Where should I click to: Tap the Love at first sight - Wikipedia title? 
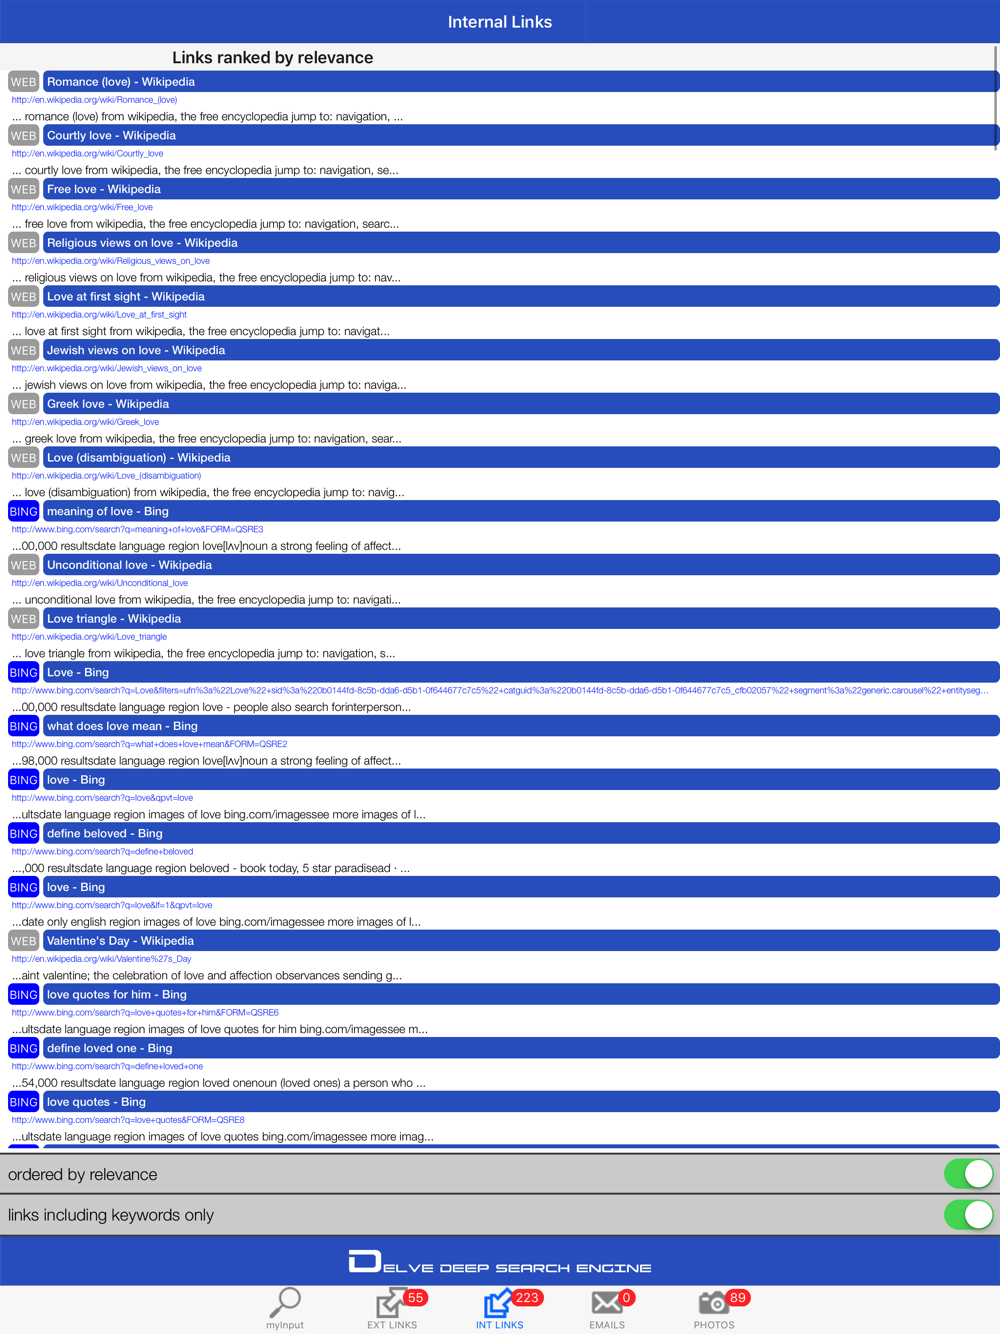click(x=521, y=297)
